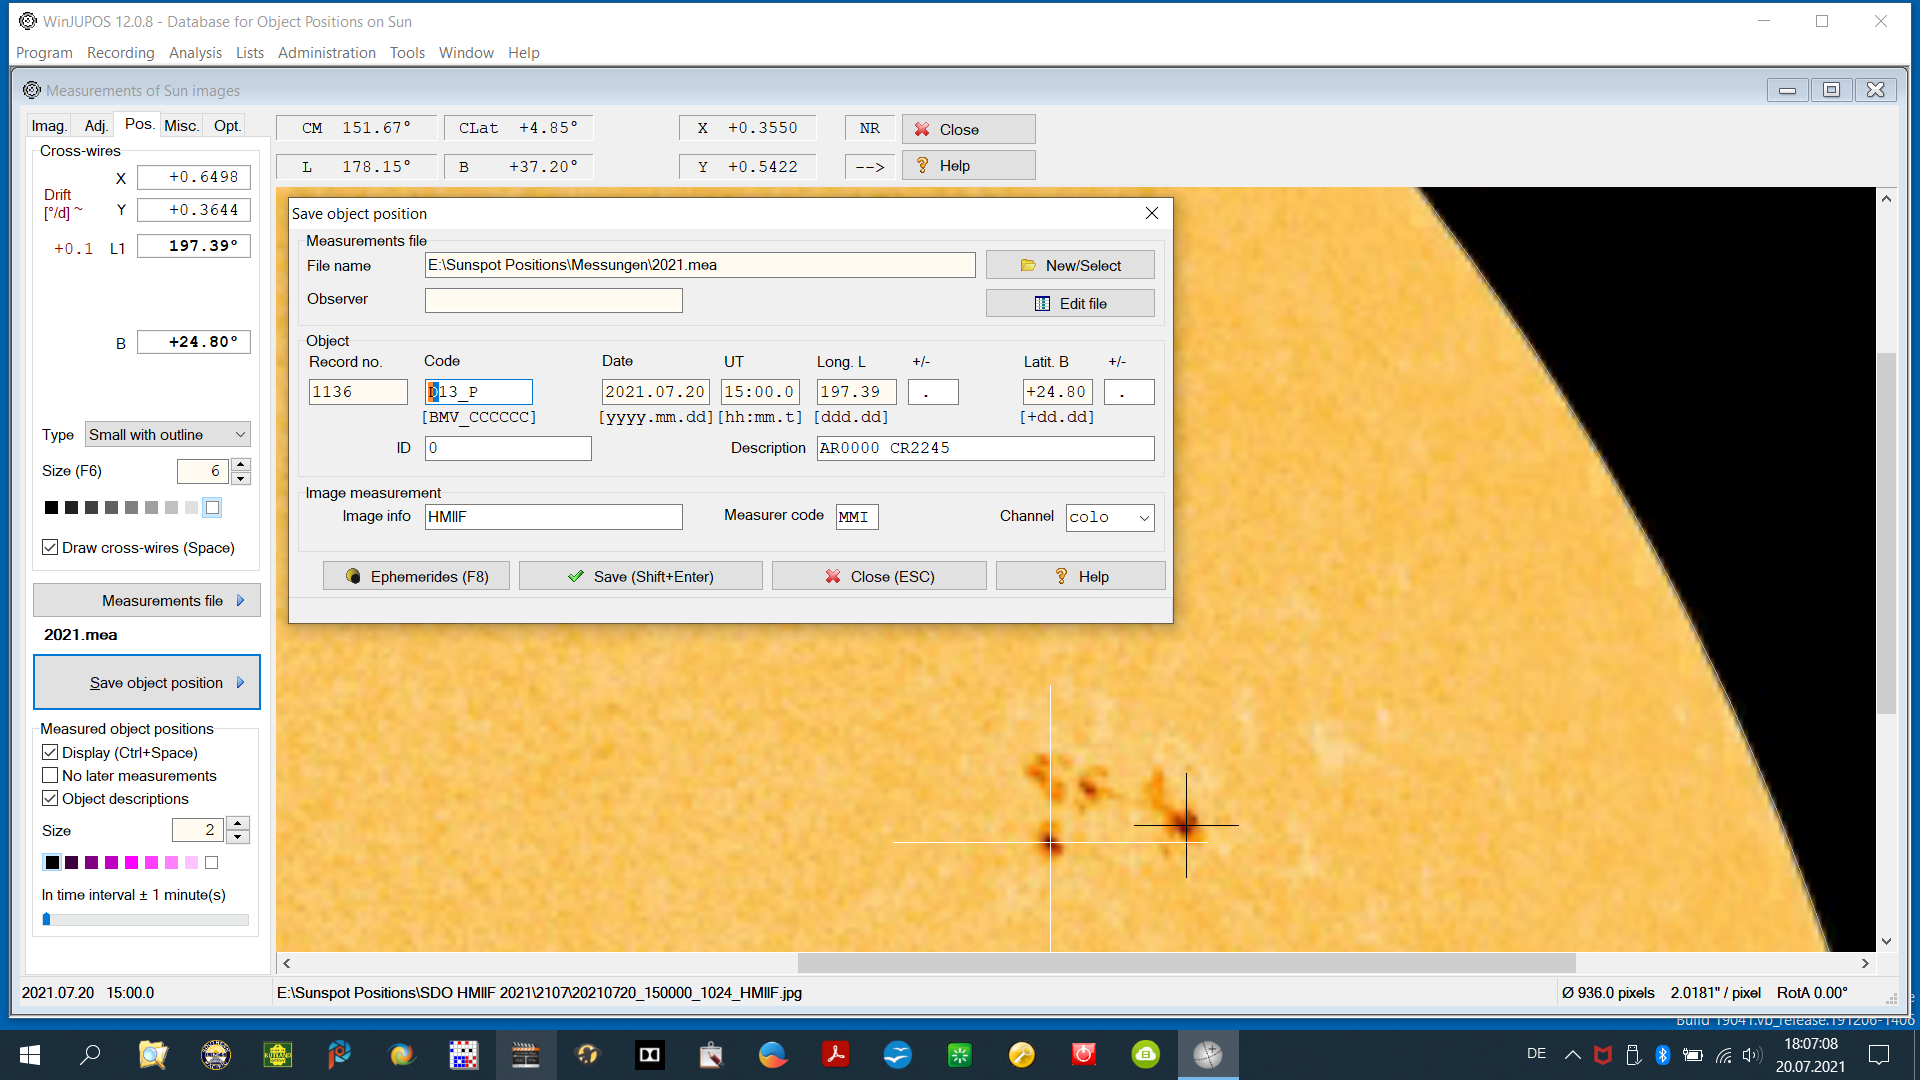Click the folder icon on New/Select button
Viewport: 1920px width, 1080px height.
coord(1029,264)
